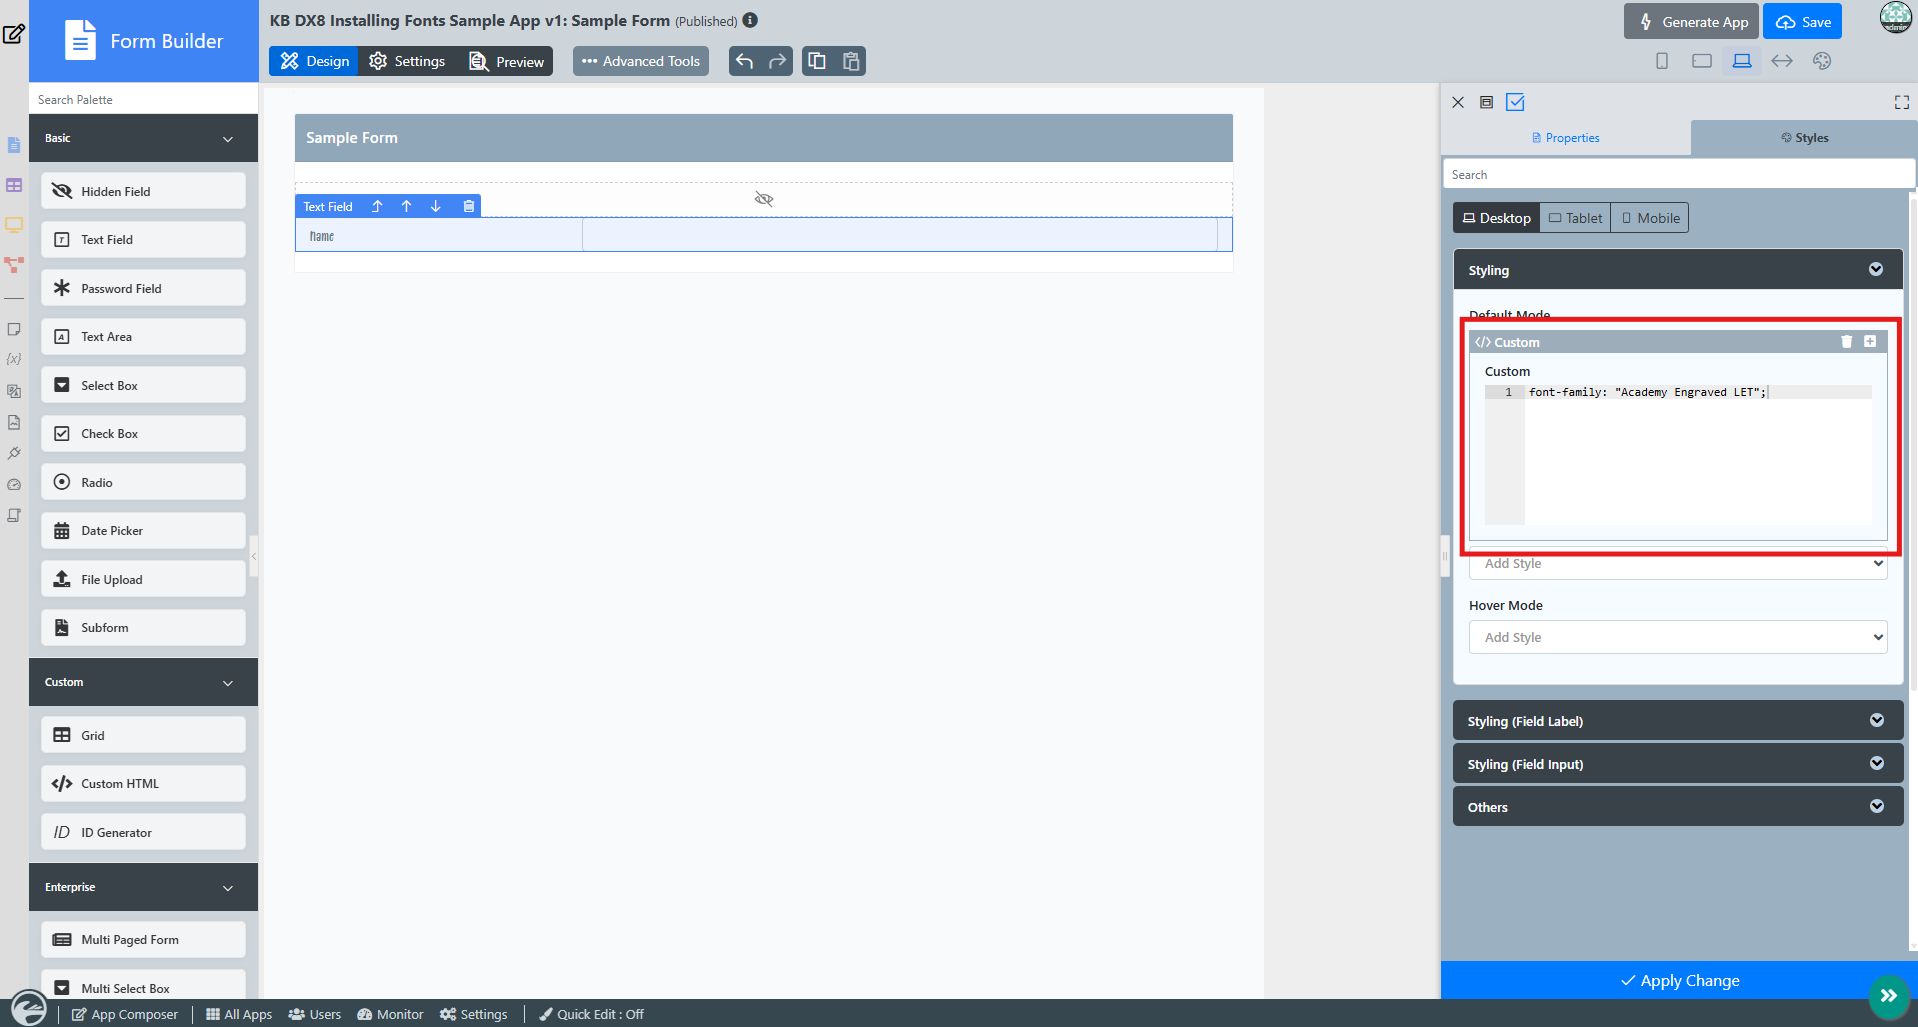1918x1027 pixels.
Task: Click the undo arrow icon
Action: [744, 61]
